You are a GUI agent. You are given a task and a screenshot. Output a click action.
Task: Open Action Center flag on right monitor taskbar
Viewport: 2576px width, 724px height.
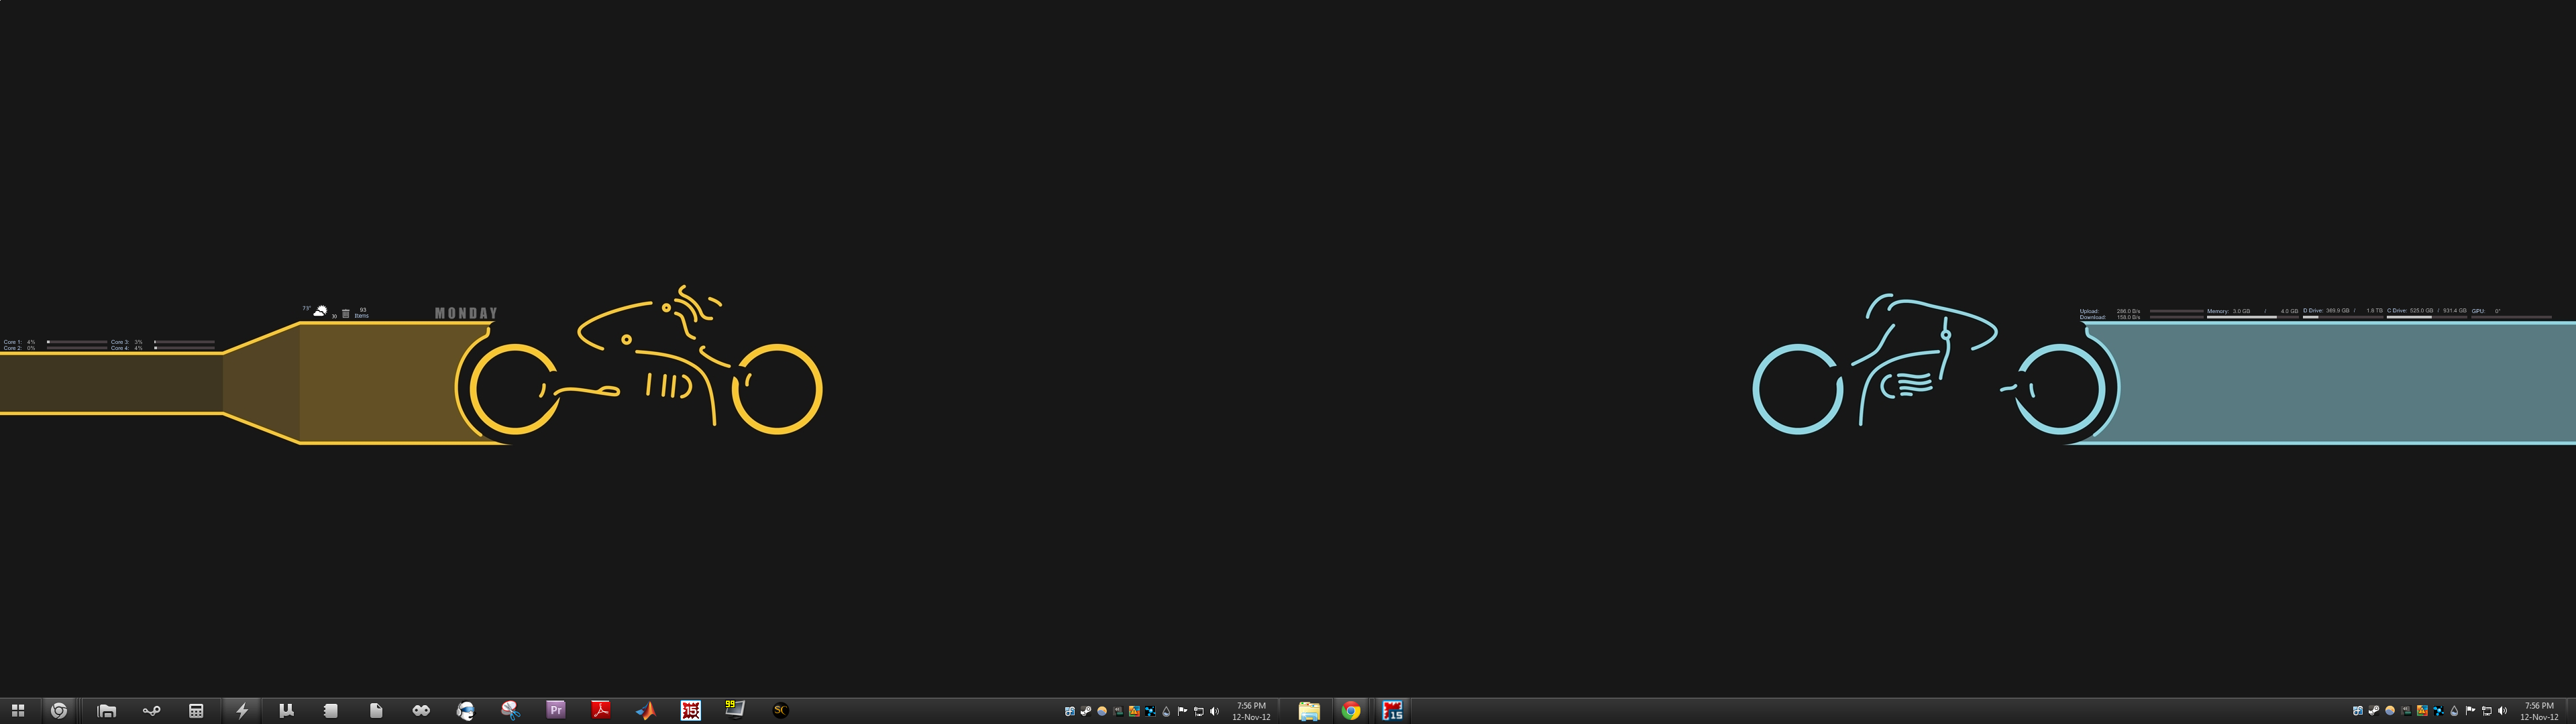[2471, 711]
